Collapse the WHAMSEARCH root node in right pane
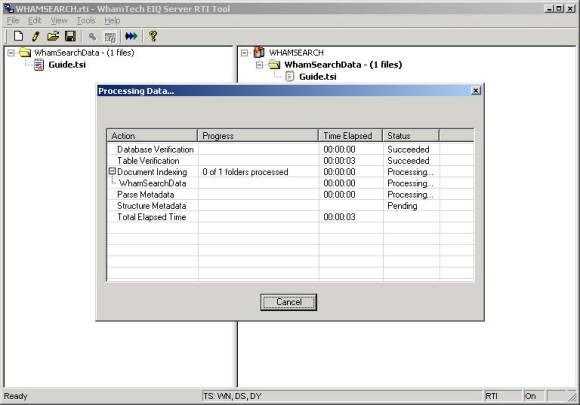The height and width of the screenshot is (405, 580). tap(244, 53)
